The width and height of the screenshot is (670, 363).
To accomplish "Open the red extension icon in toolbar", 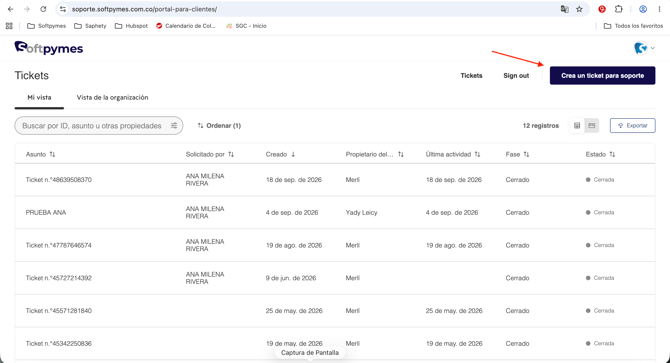I will pos(602,9).
